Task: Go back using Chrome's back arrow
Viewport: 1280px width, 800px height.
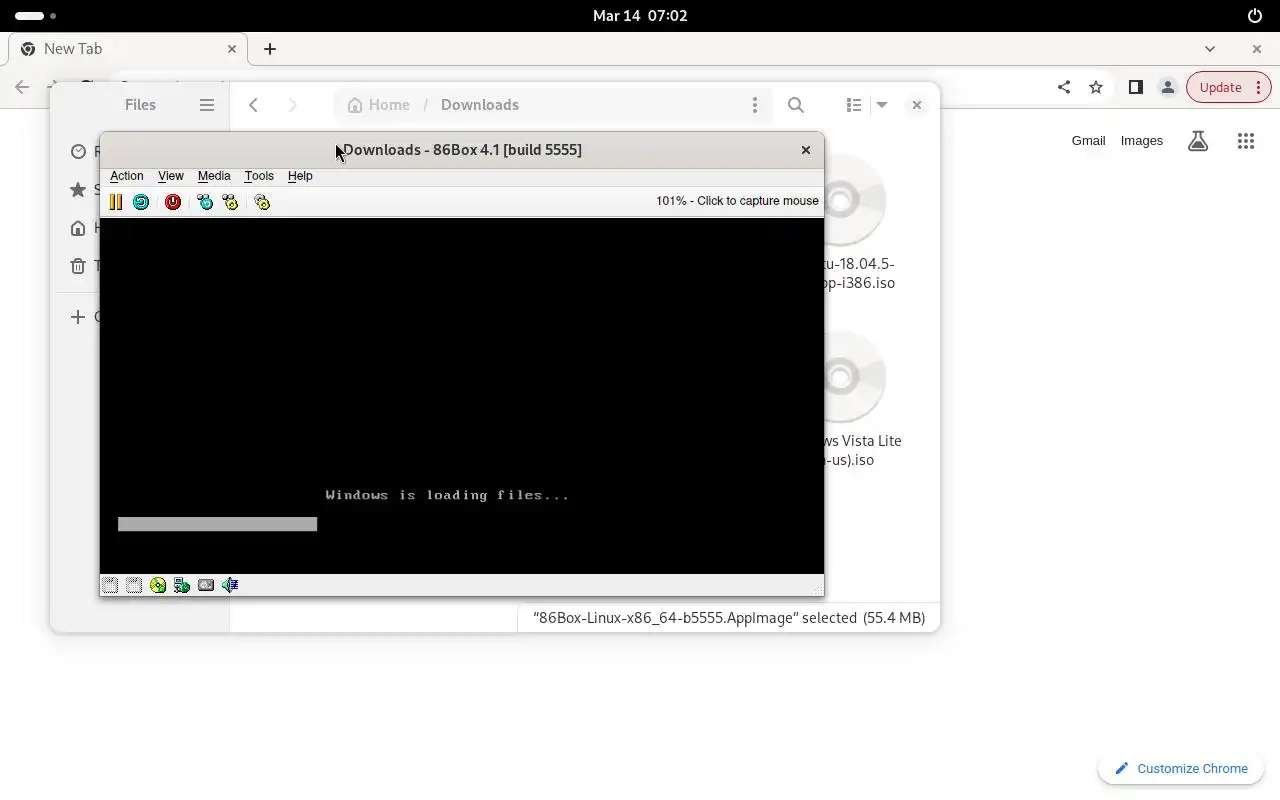Action: [22, 87]
